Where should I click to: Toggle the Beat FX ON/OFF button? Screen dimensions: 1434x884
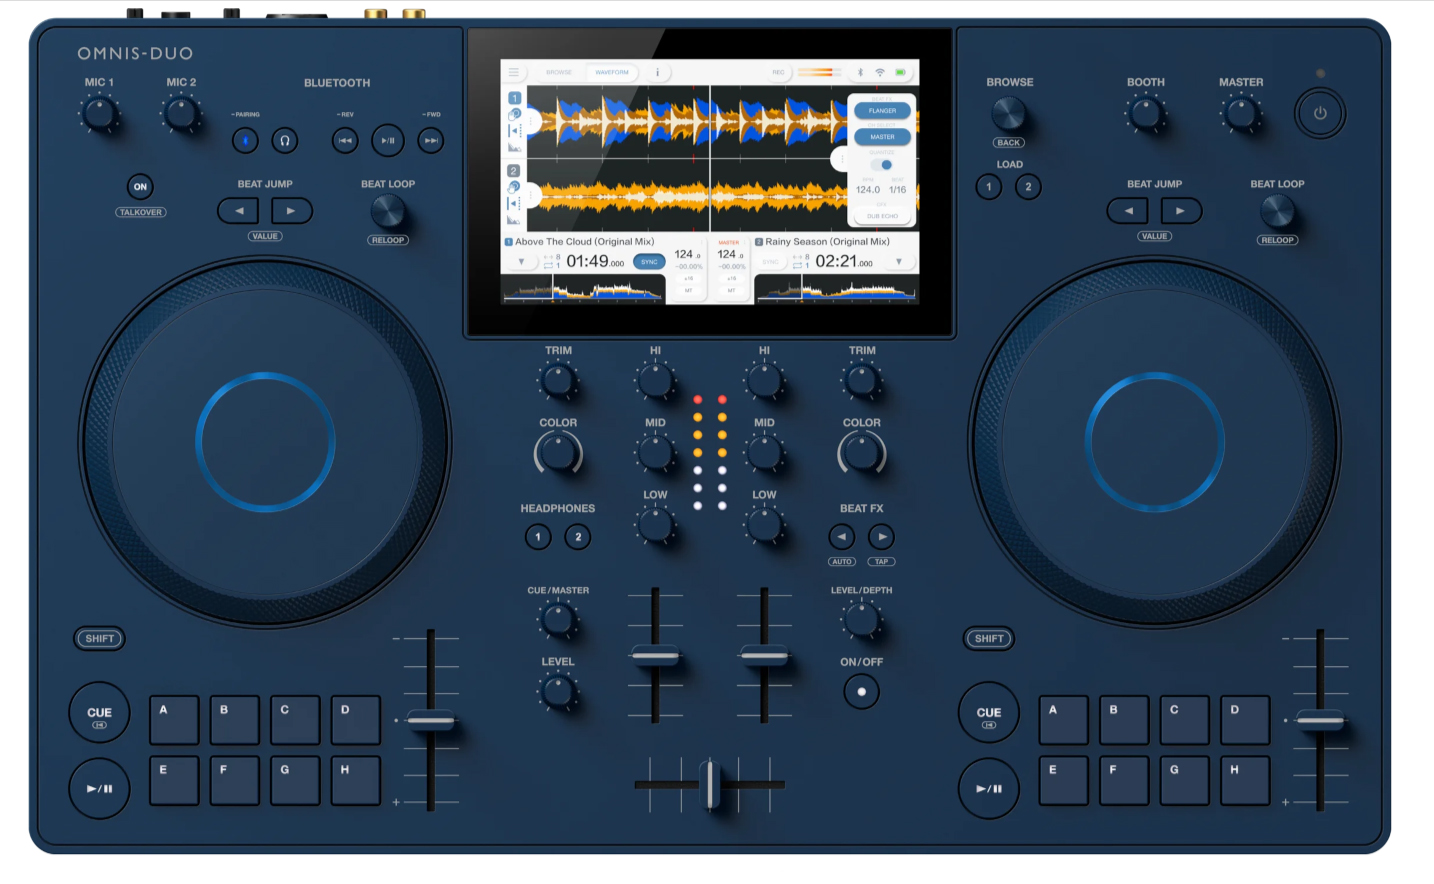861,691
